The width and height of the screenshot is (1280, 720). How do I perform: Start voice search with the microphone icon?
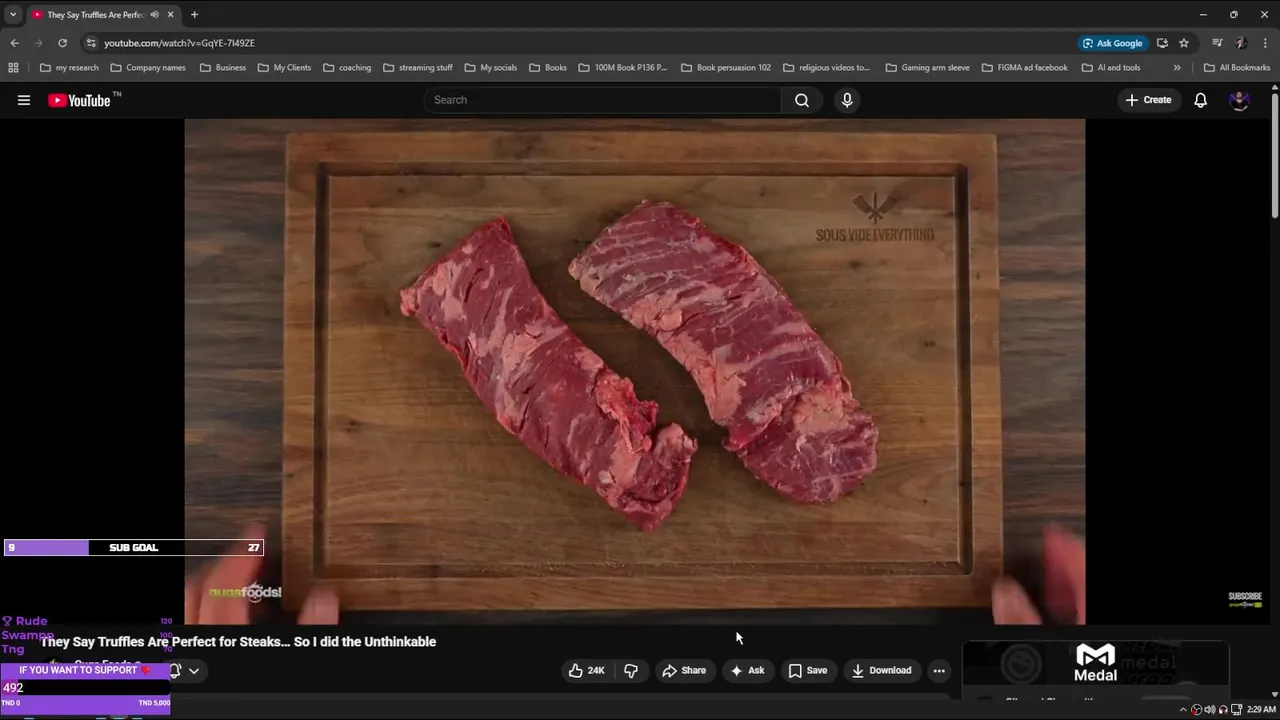[x=847, y=100]
